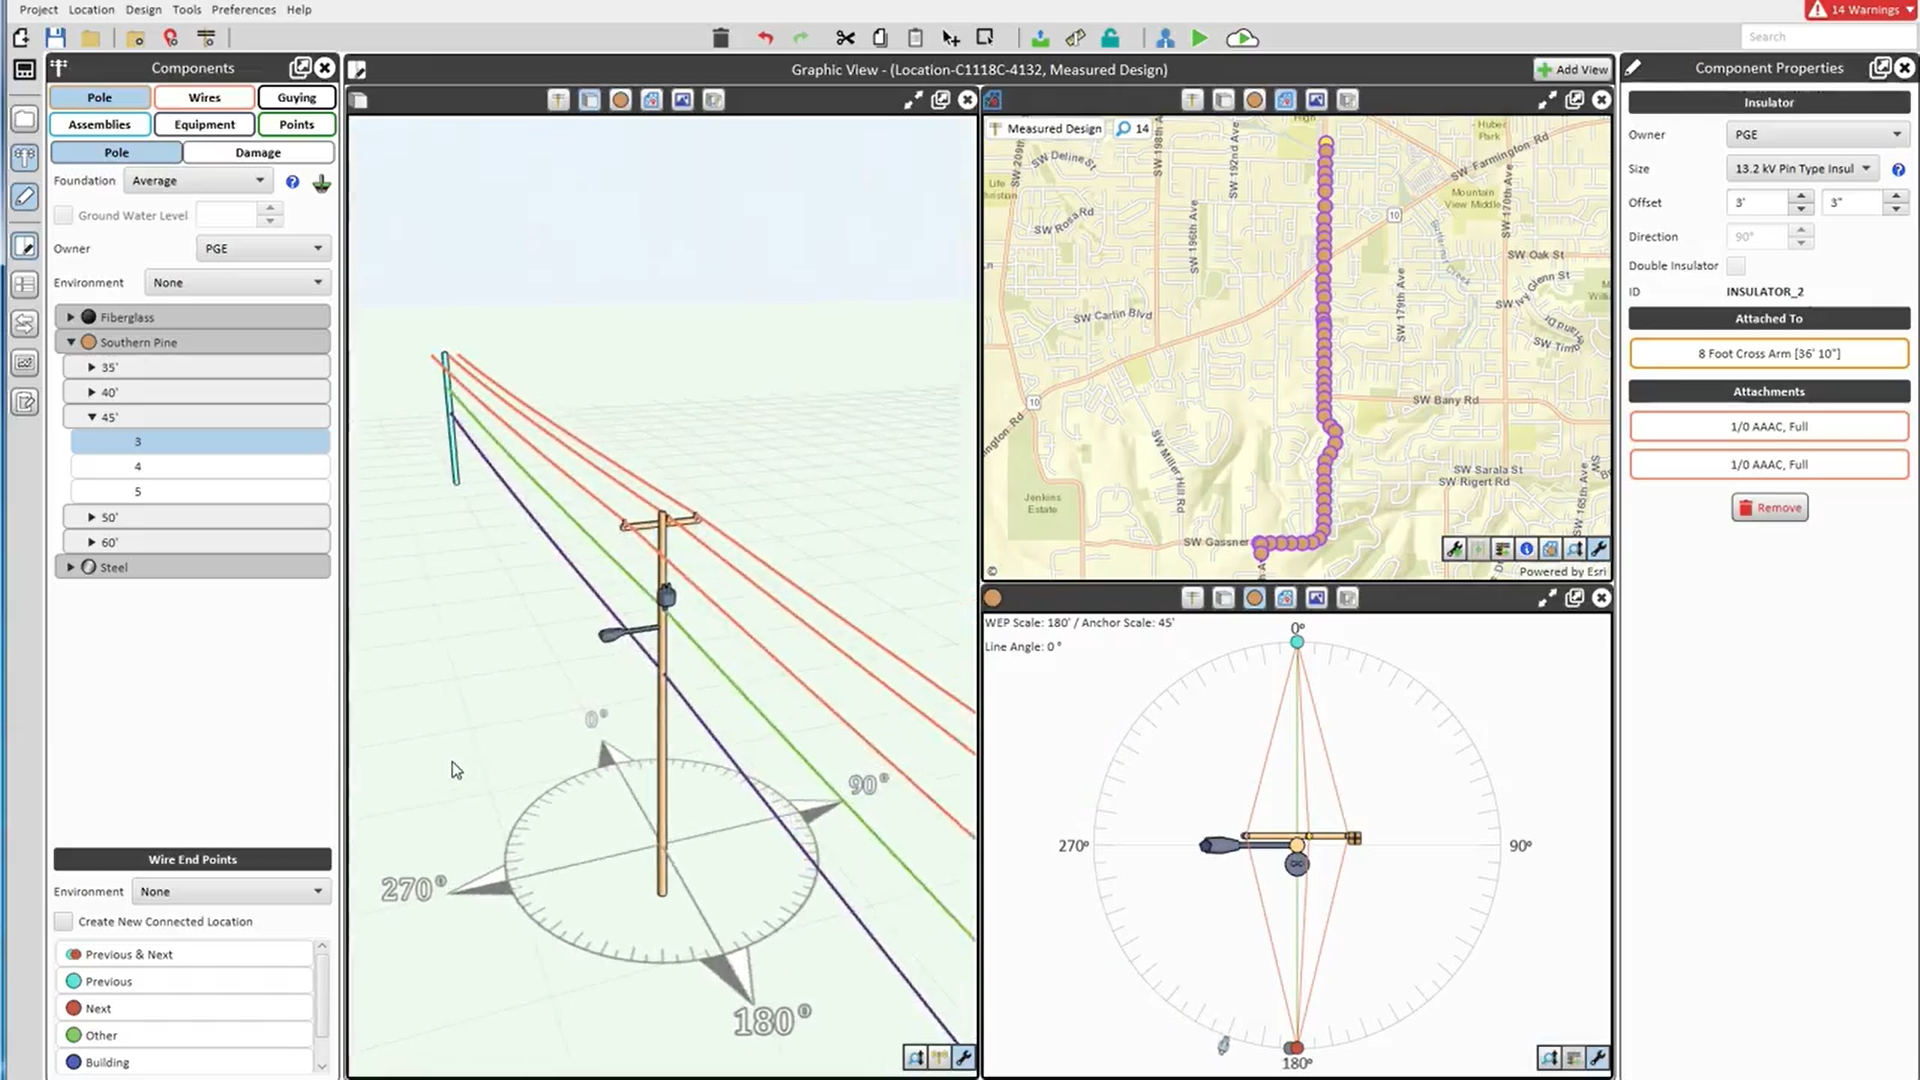Click the pencil icon in Component Properties header
Image resolution: width=1920 pixels, height=1080 pixels.
(1633, 68)
